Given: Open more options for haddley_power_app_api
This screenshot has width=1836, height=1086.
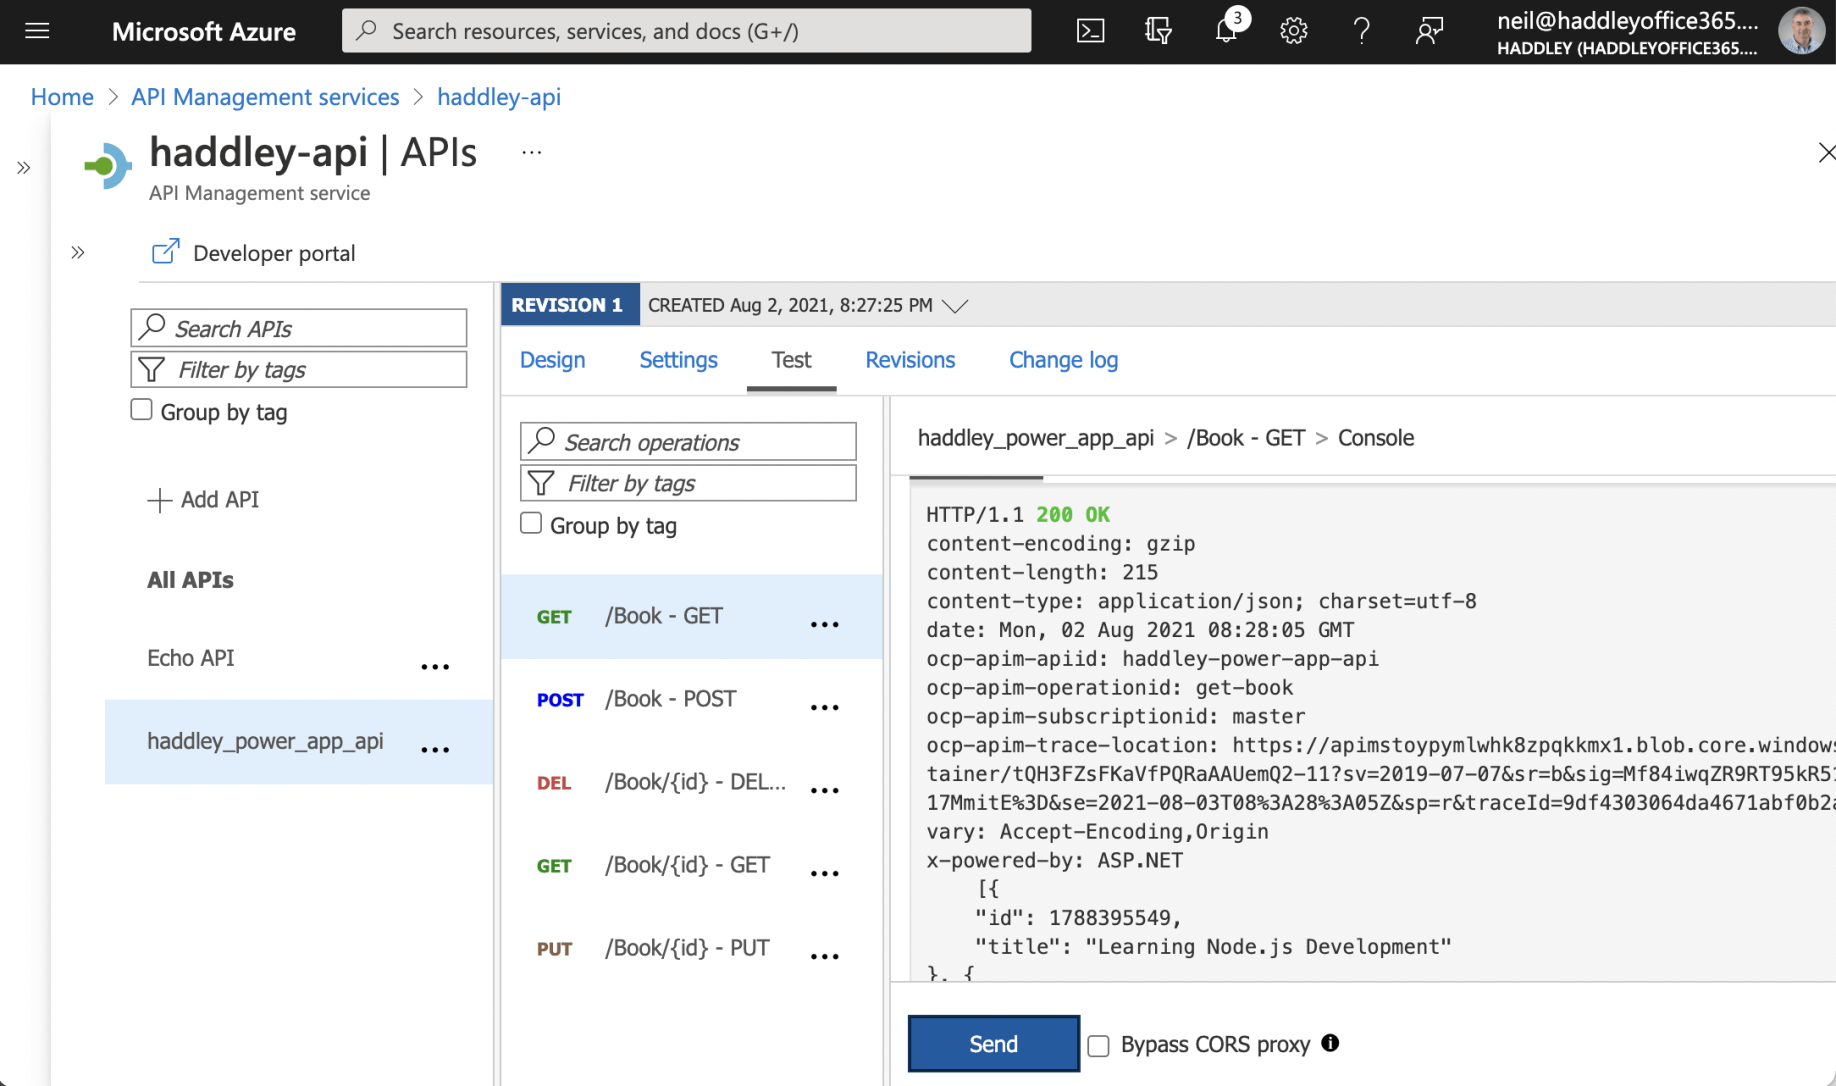Looking at the screenshot, I should coord(435,749).
